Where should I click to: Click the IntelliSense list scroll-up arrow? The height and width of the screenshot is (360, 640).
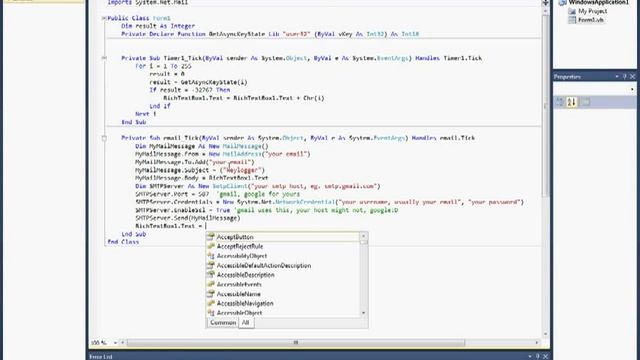pyautogui.click(x=363, y=236)
